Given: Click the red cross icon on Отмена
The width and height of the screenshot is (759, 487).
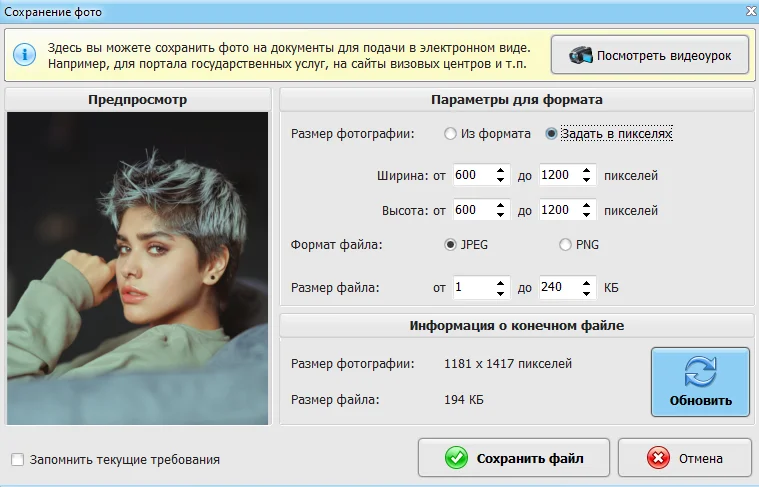Looking at the screenshot, I should tap(658, 458).
